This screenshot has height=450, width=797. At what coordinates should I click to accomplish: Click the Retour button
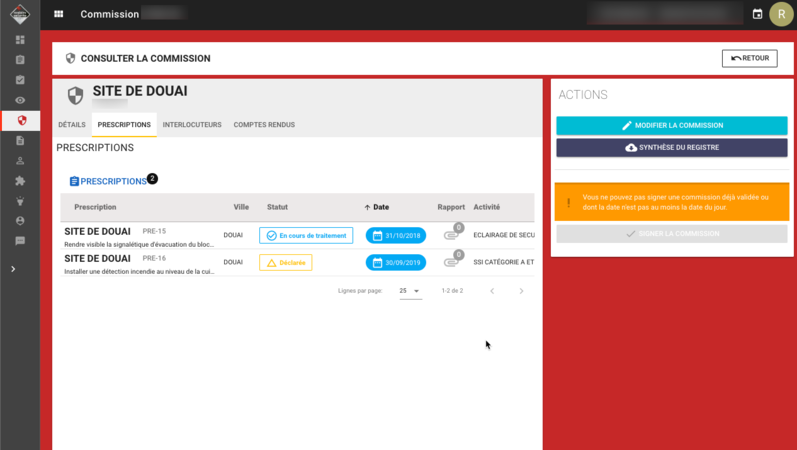coord(750,58)
